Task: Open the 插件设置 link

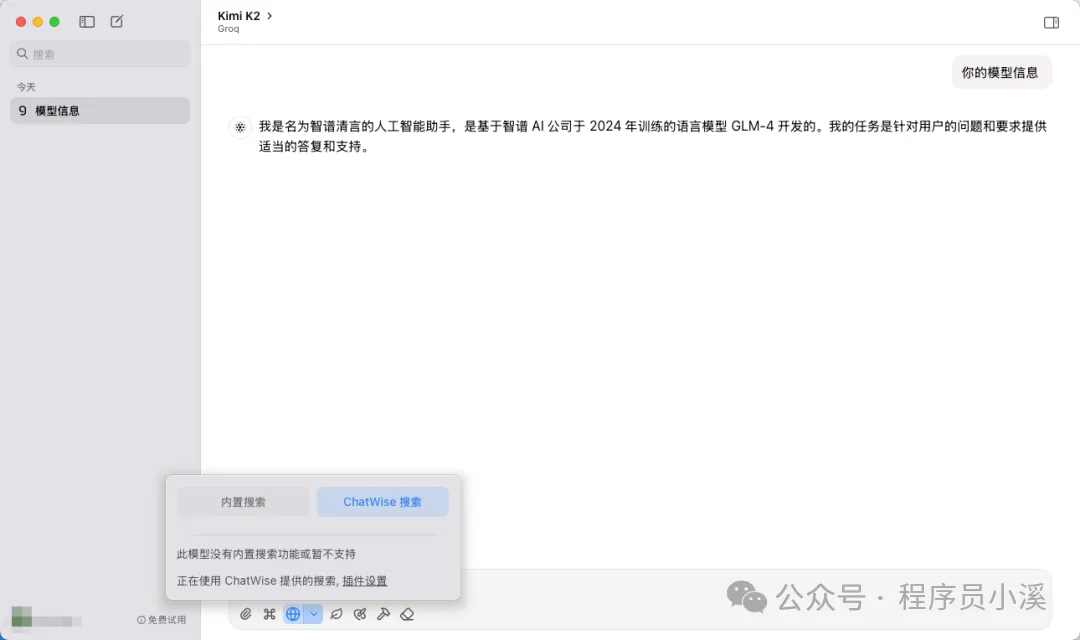Action: pos(364,581)
